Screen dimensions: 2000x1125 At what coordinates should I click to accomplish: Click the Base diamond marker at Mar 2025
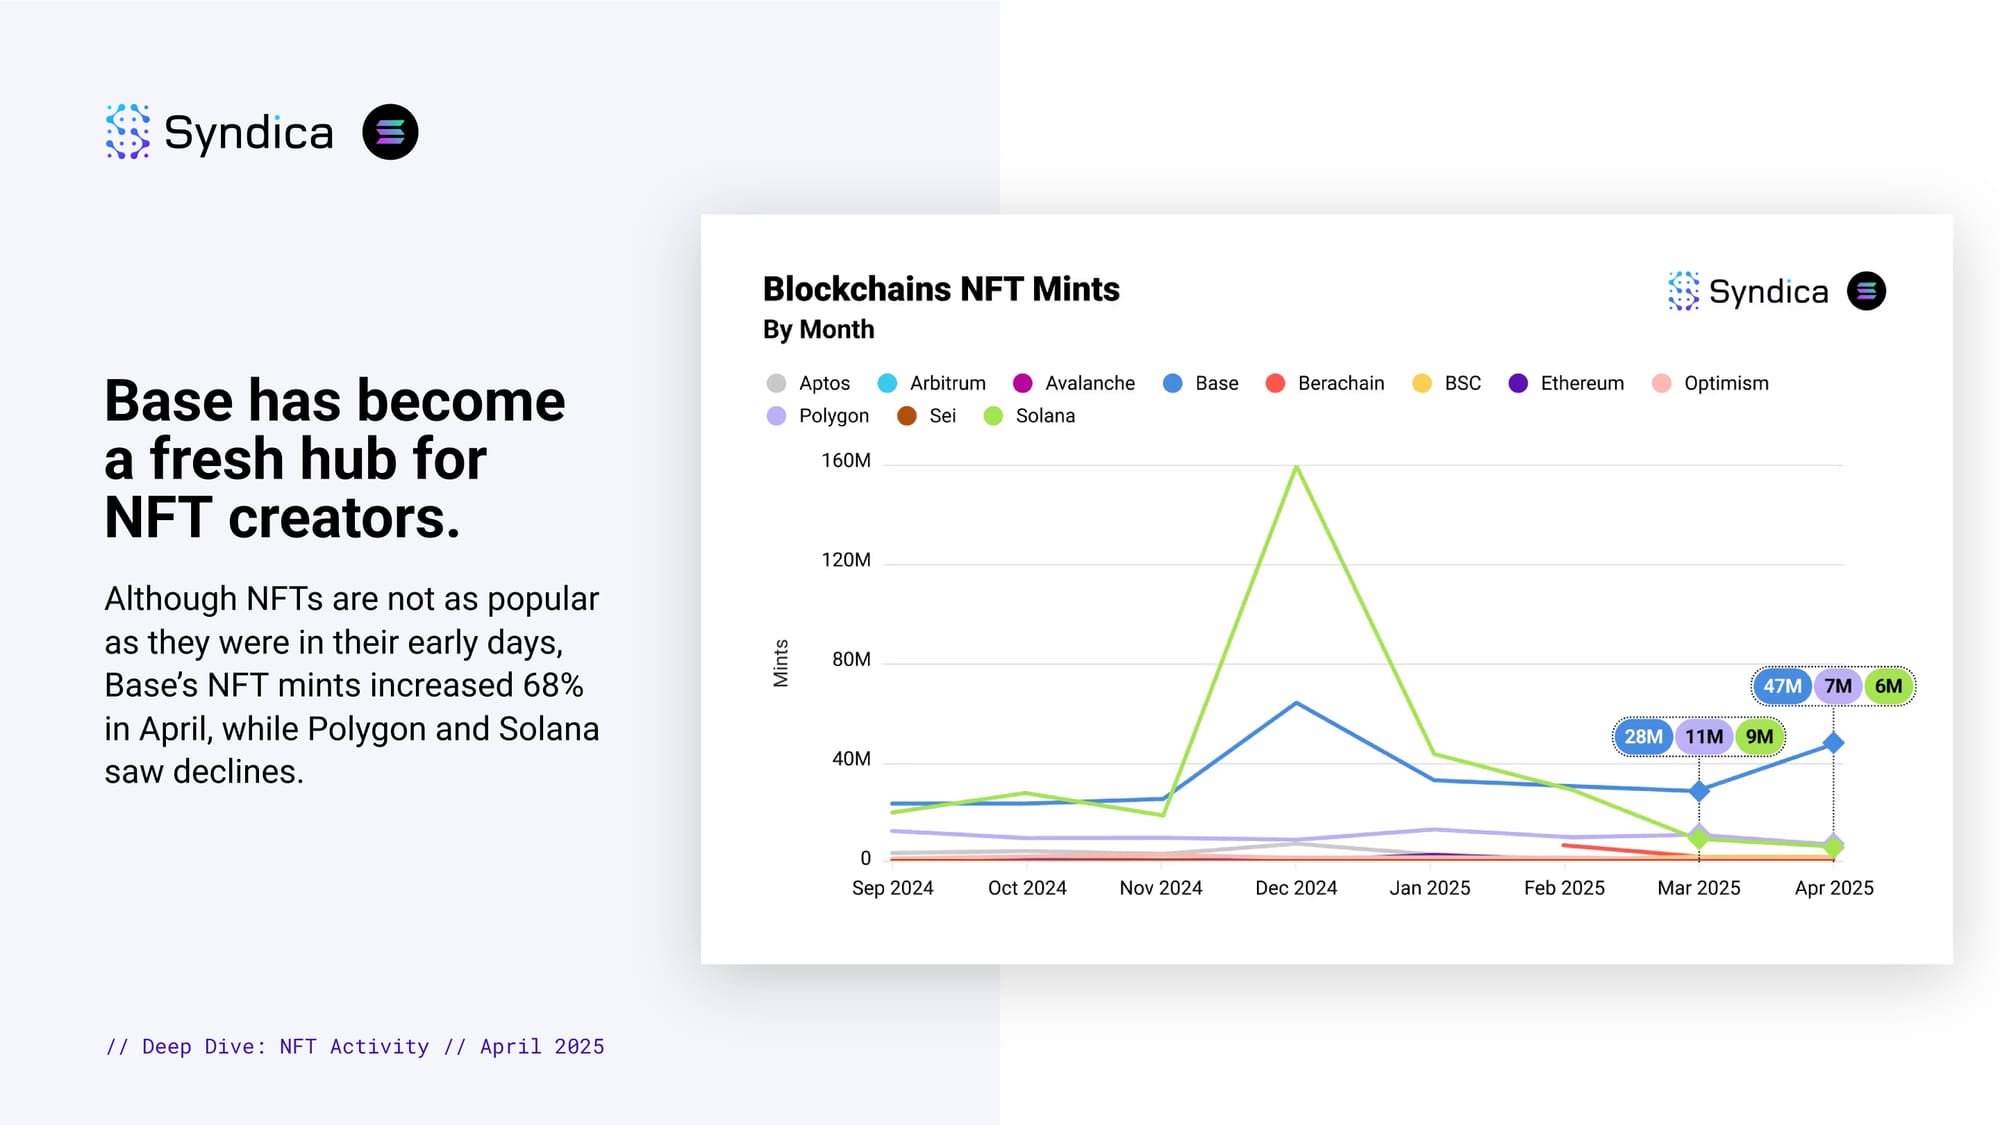pos(1699,791)
